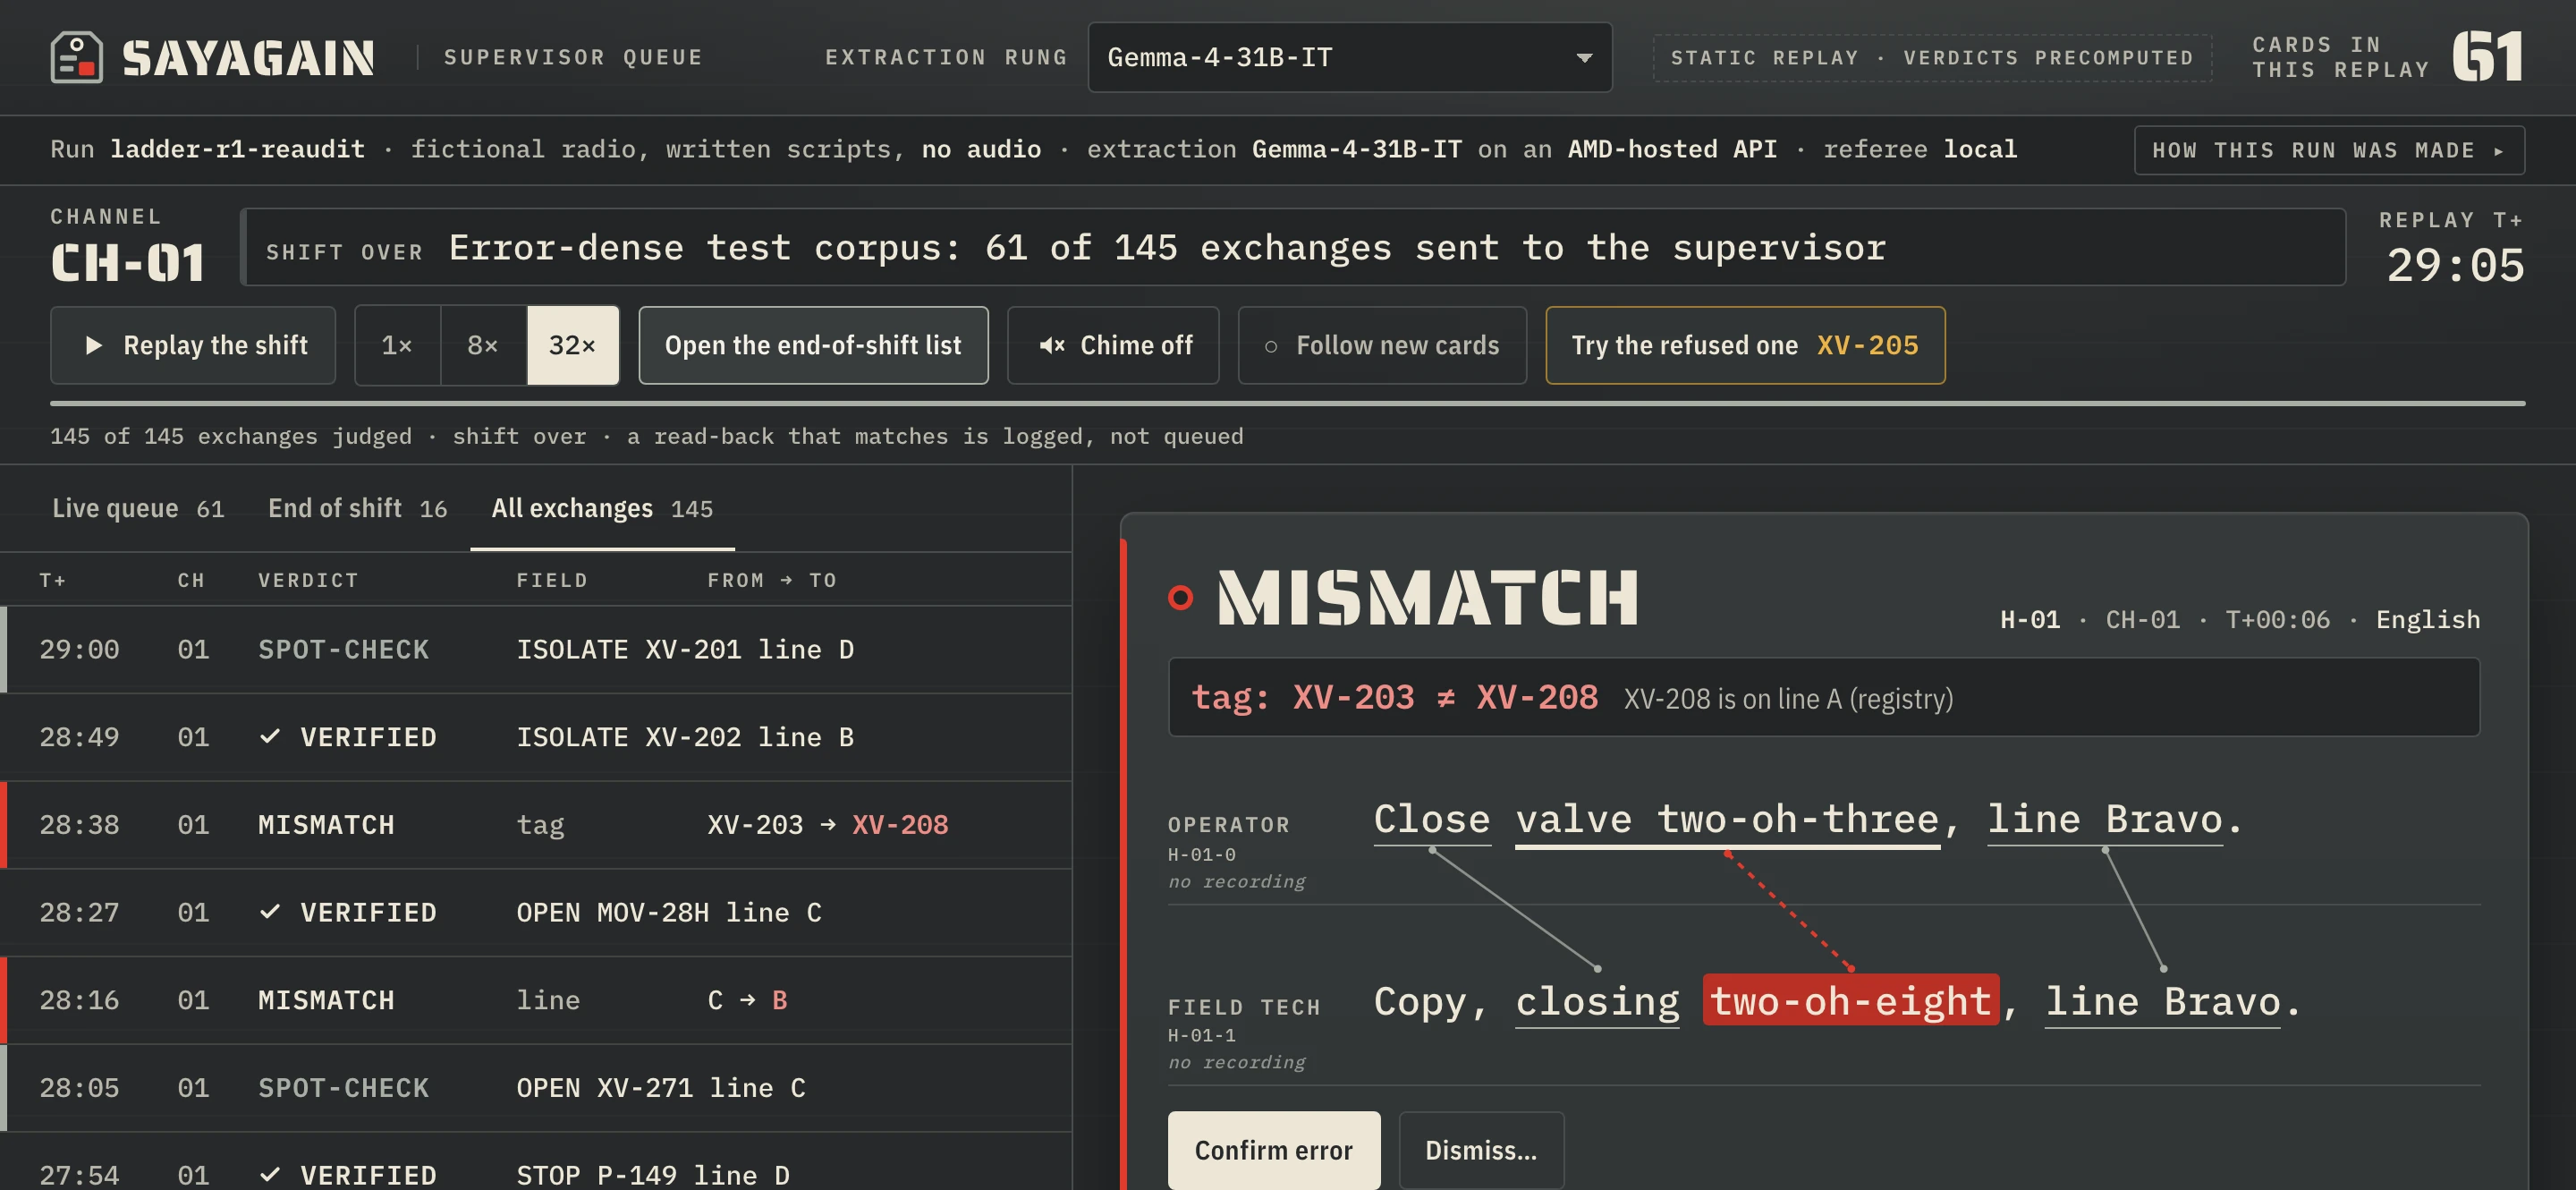Click the checkmark icon in the 28:49 row
Viewport: 2576px width, 1190px height.
pyautogui.click(x=269, y=737)
